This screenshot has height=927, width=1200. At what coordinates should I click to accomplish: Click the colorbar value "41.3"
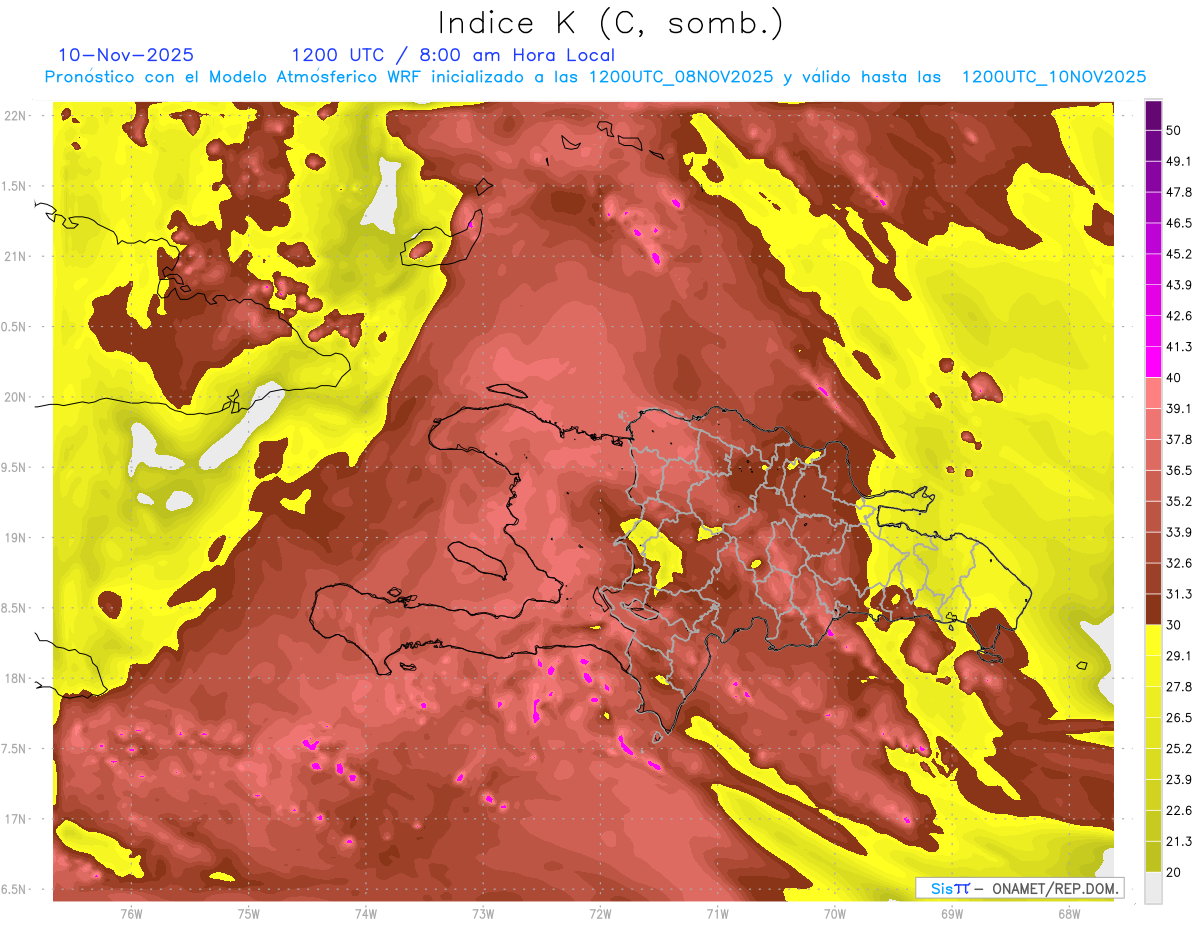pyautogui.click(x=1178, y=347)
